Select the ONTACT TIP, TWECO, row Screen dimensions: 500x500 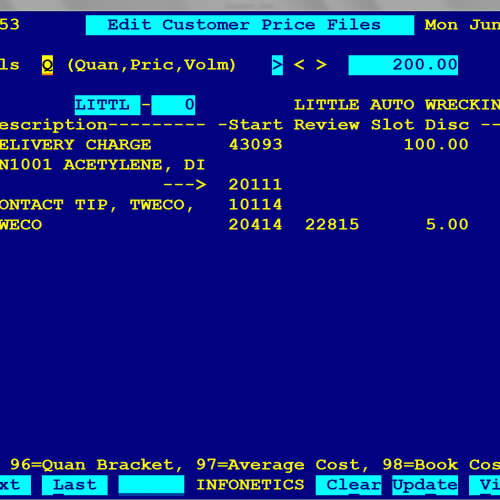[x=97, y=205]
